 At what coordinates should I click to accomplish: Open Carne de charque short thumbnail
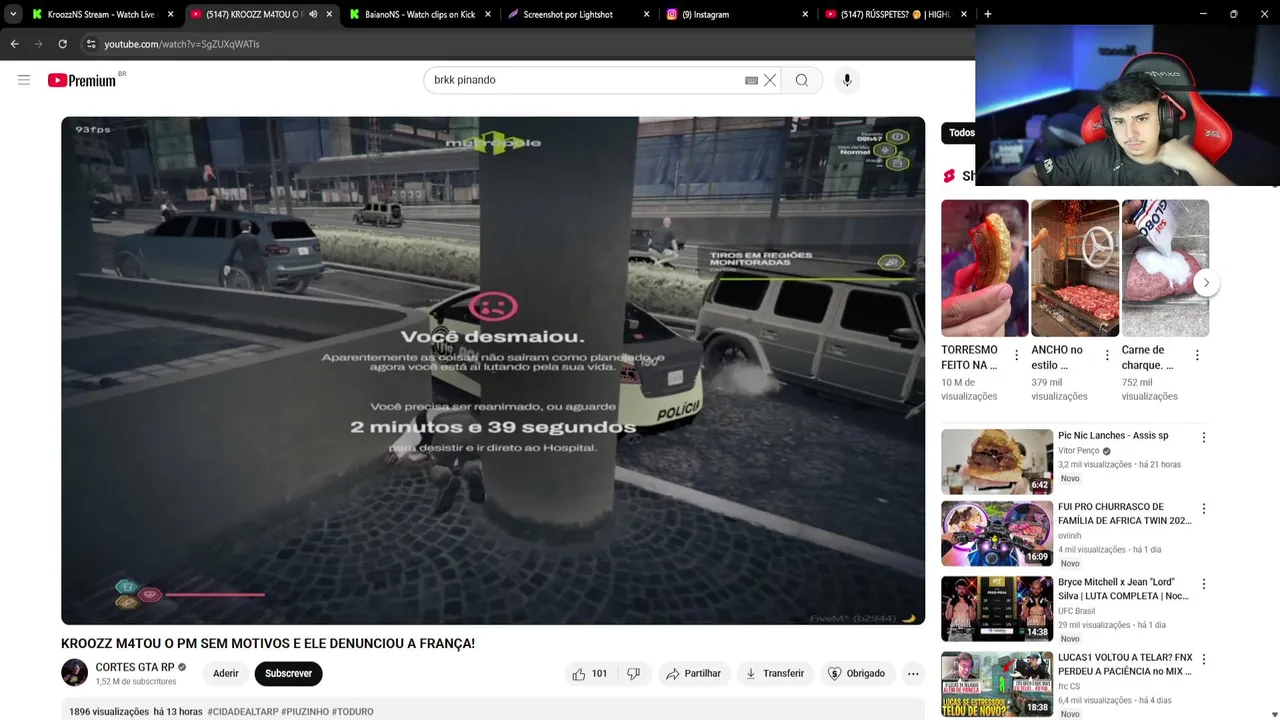(x=1165, y=268)
